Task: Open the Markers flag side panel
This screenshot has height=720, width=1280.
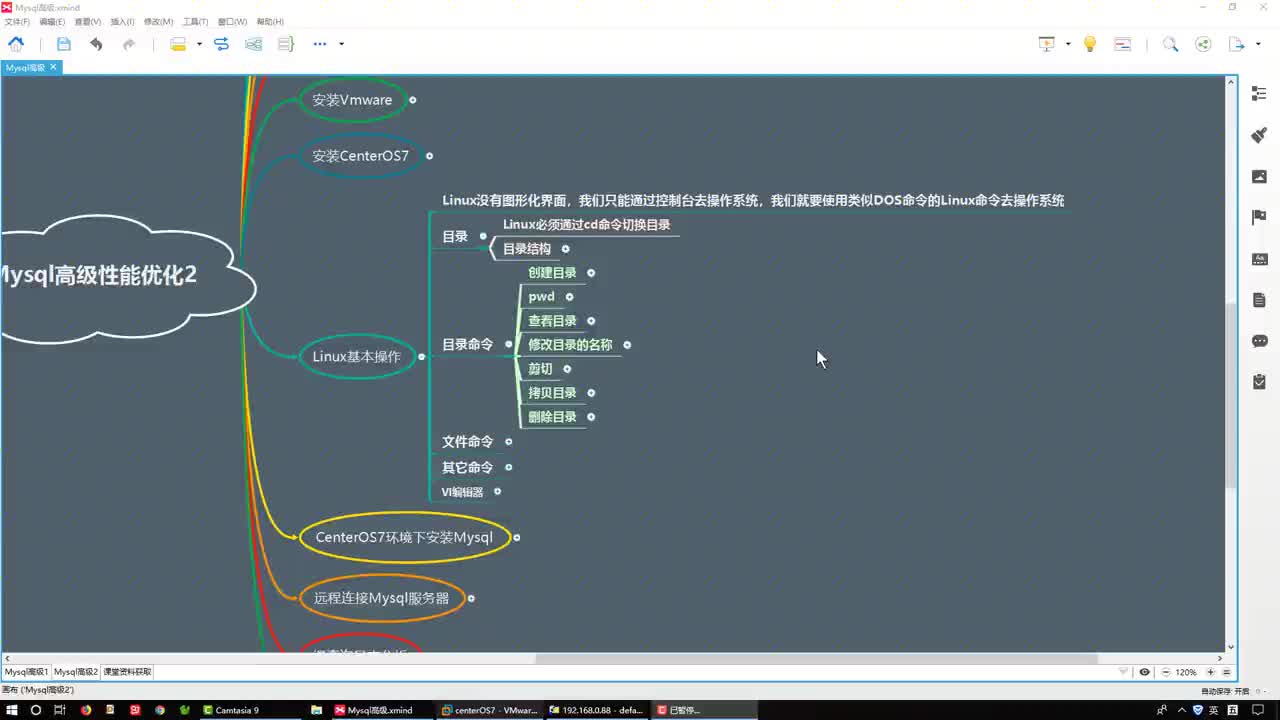Action: (1259, 217)
